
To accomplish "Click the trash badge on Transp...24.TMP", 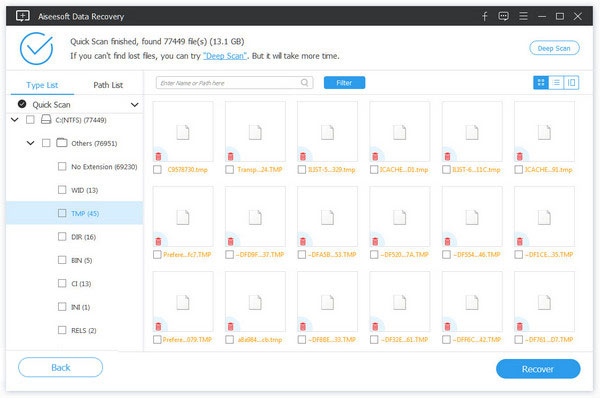I will coord(230,156).
